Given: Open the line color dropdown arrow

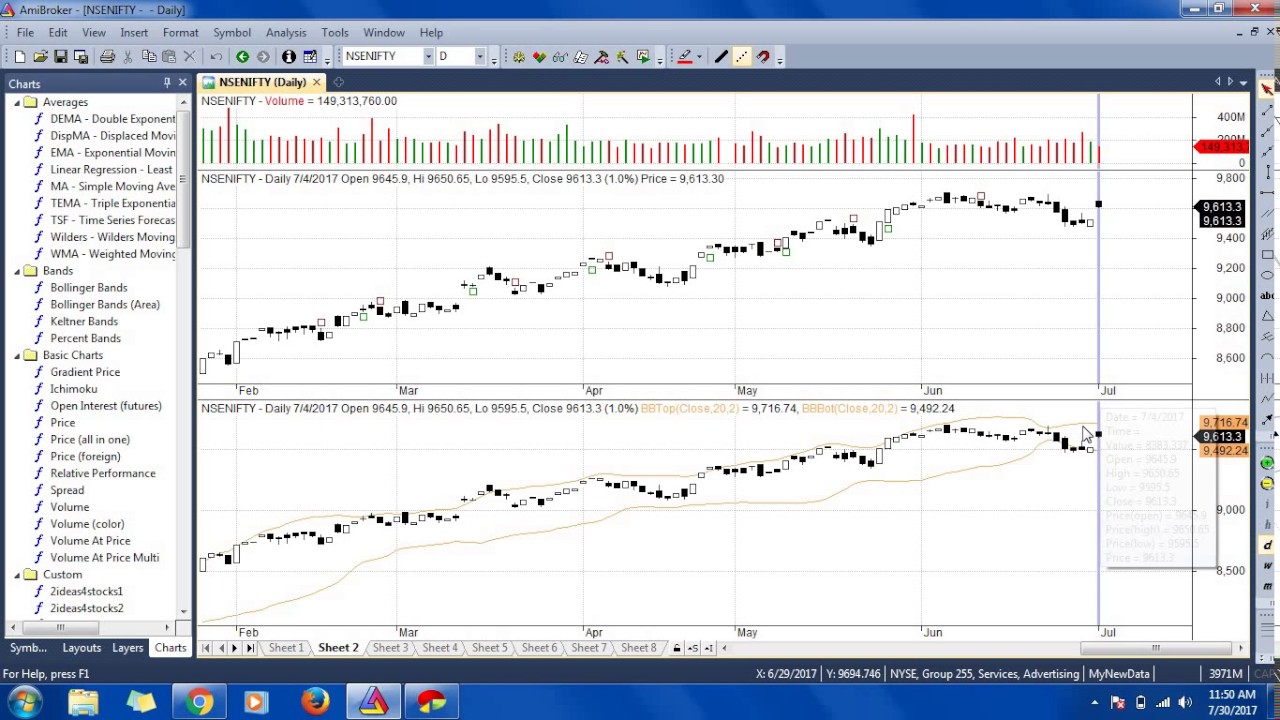Looking at the screenshot, I should pyautogui.click(x=700, y=57).
